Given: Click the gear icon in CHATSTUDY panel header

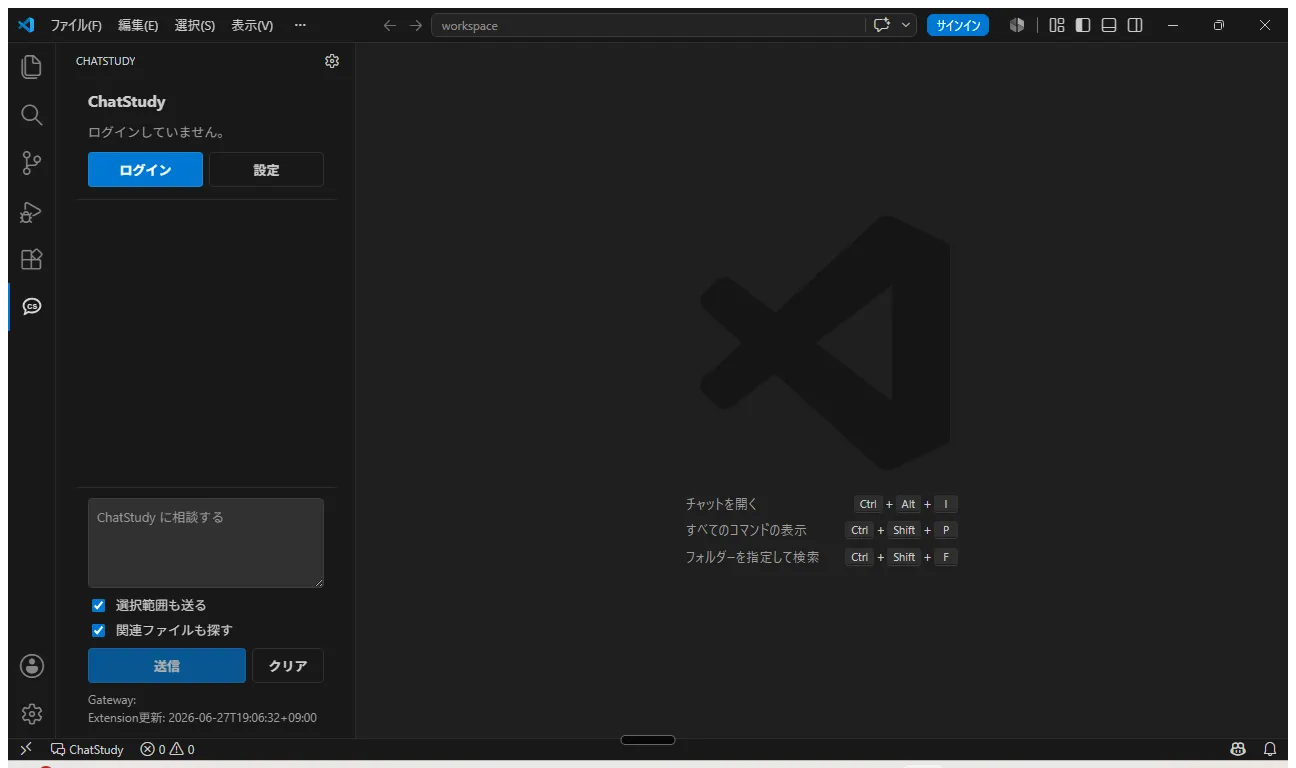Looking at the screenshot, I should (x=332, y=61).
